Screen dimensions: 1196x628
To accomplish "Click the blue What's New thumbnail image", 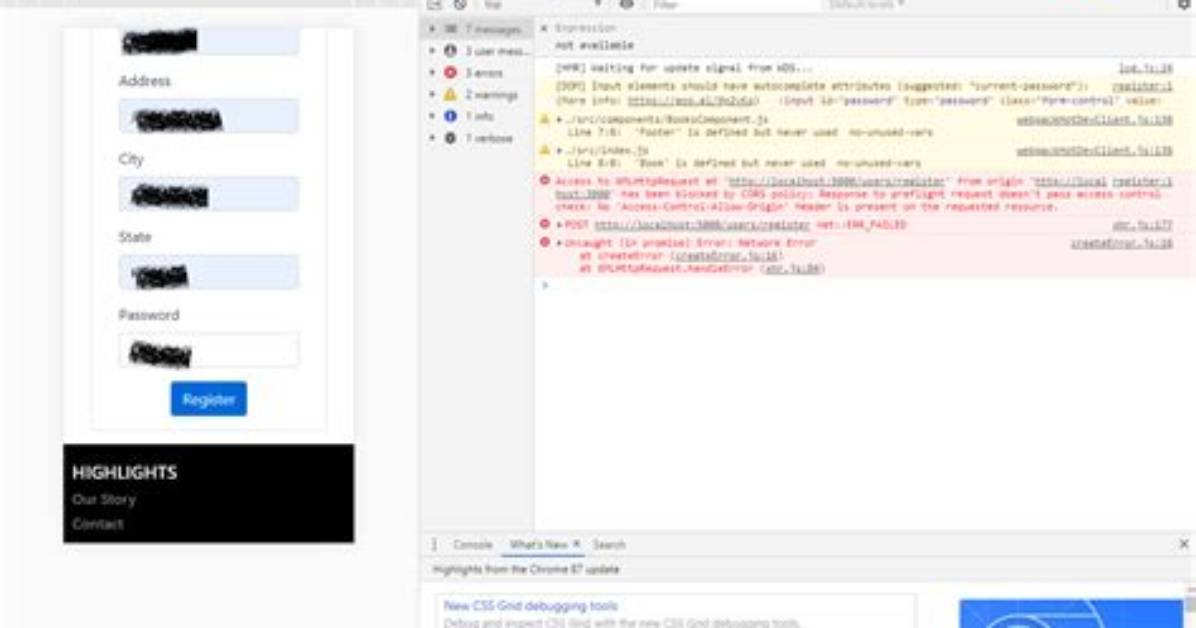I will pos(1071,614).
